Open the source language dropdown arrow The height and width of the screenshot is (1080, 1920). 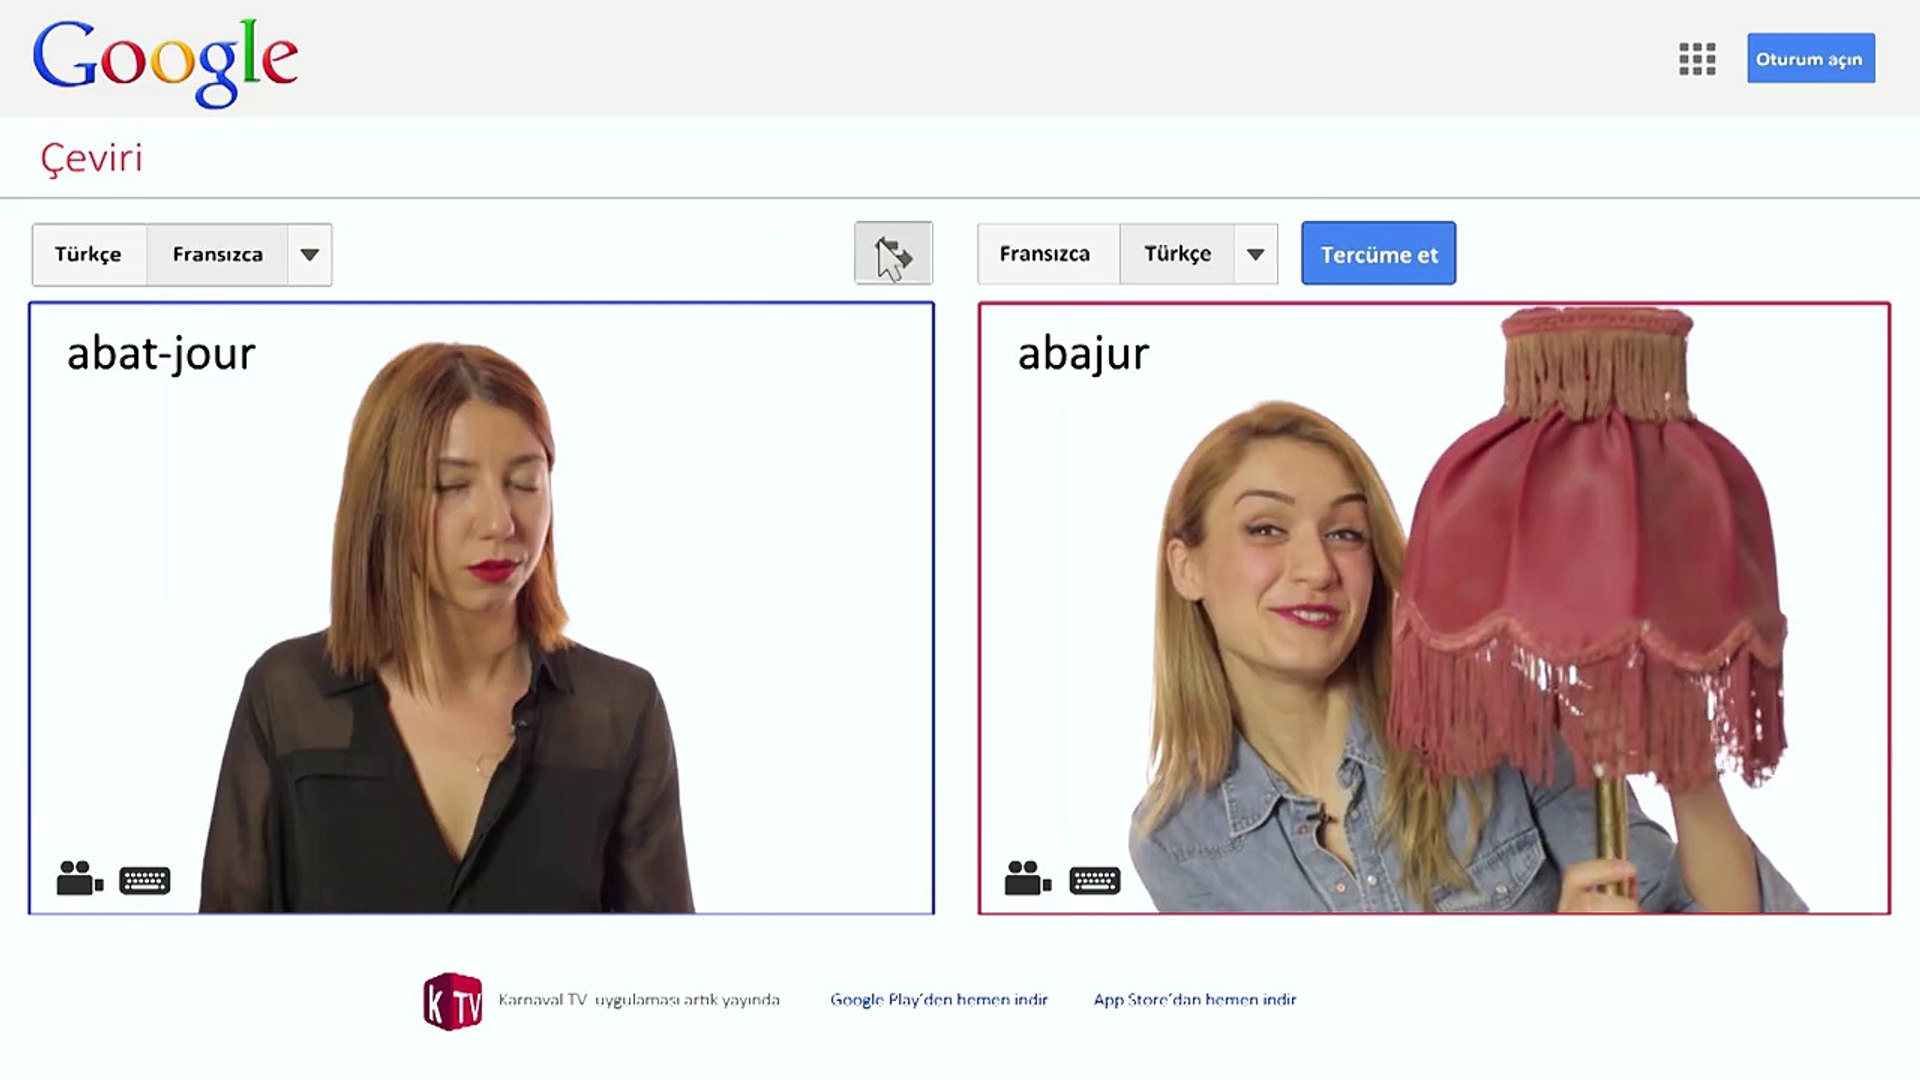310,254
